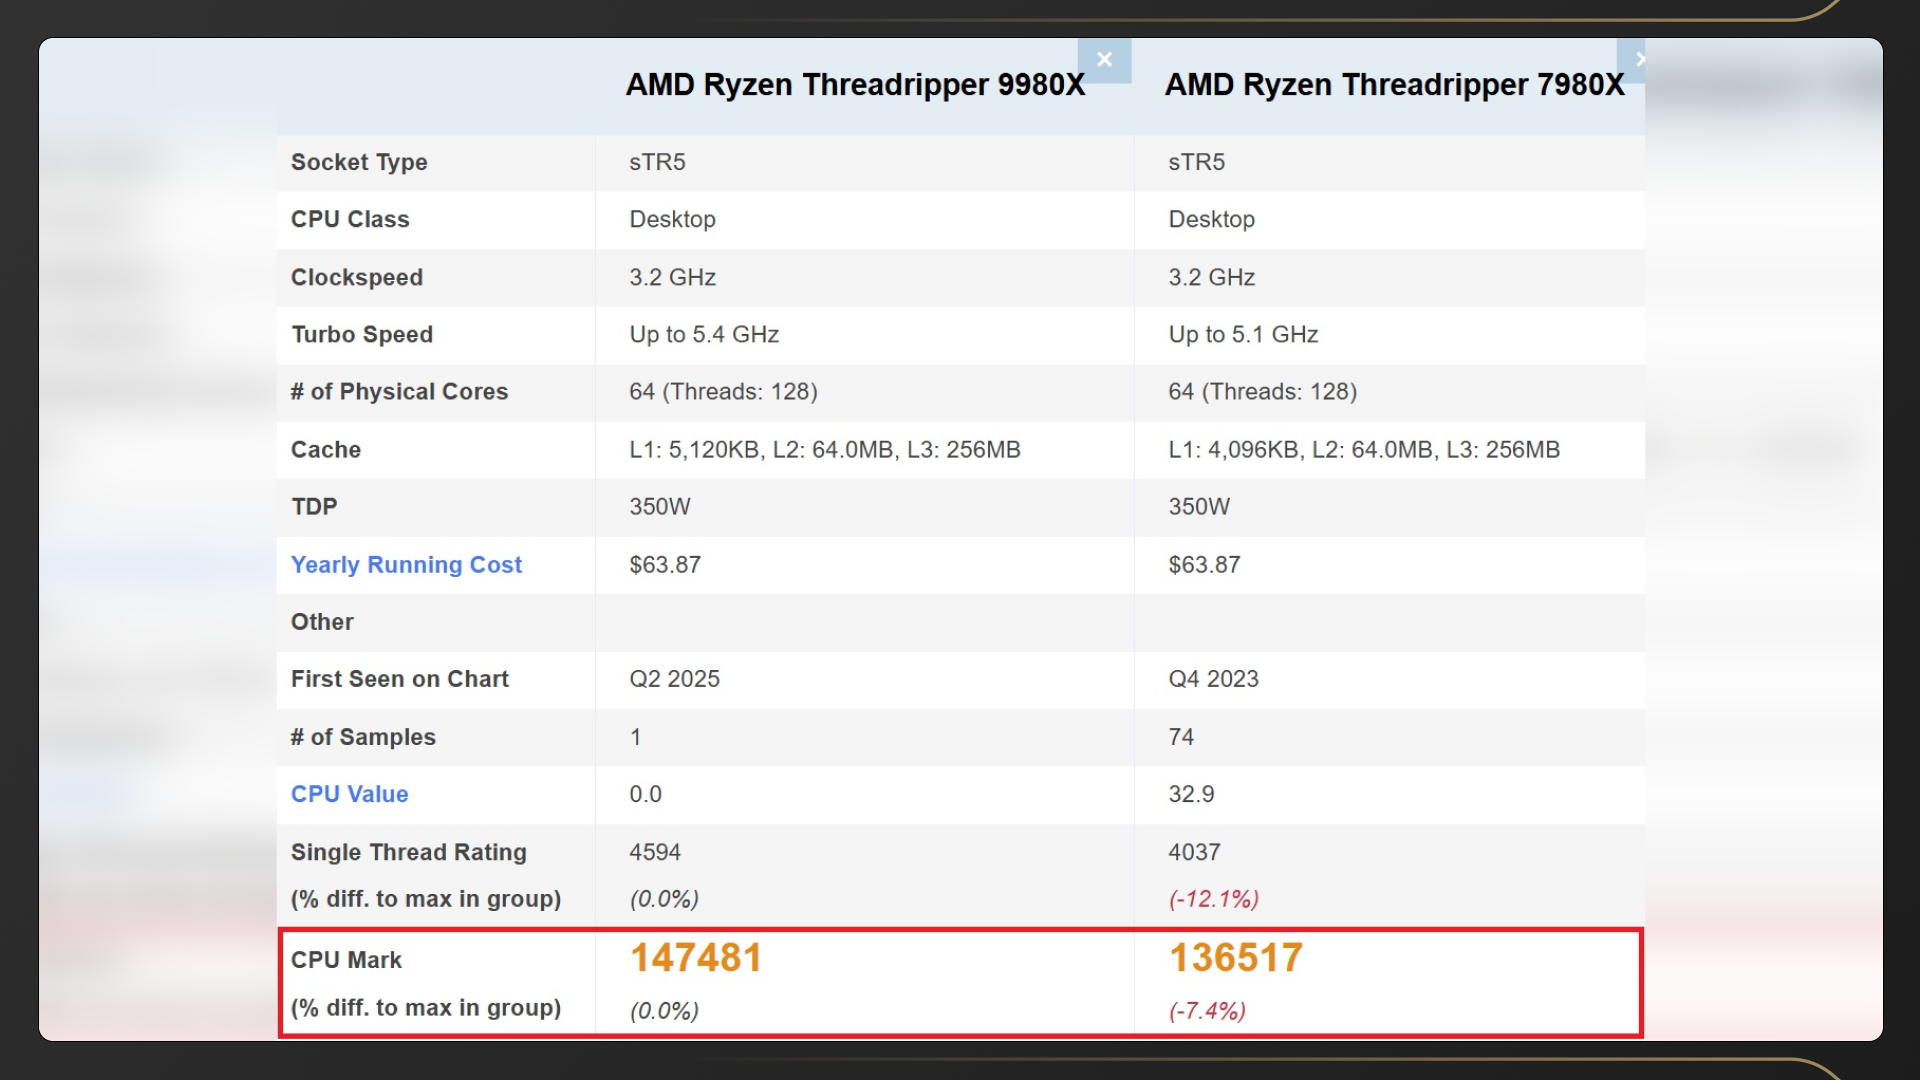Click the Q4 2023 value
This screenshot has width=1920, height=1080.
pyautogui.click(x=1213, y=679)
